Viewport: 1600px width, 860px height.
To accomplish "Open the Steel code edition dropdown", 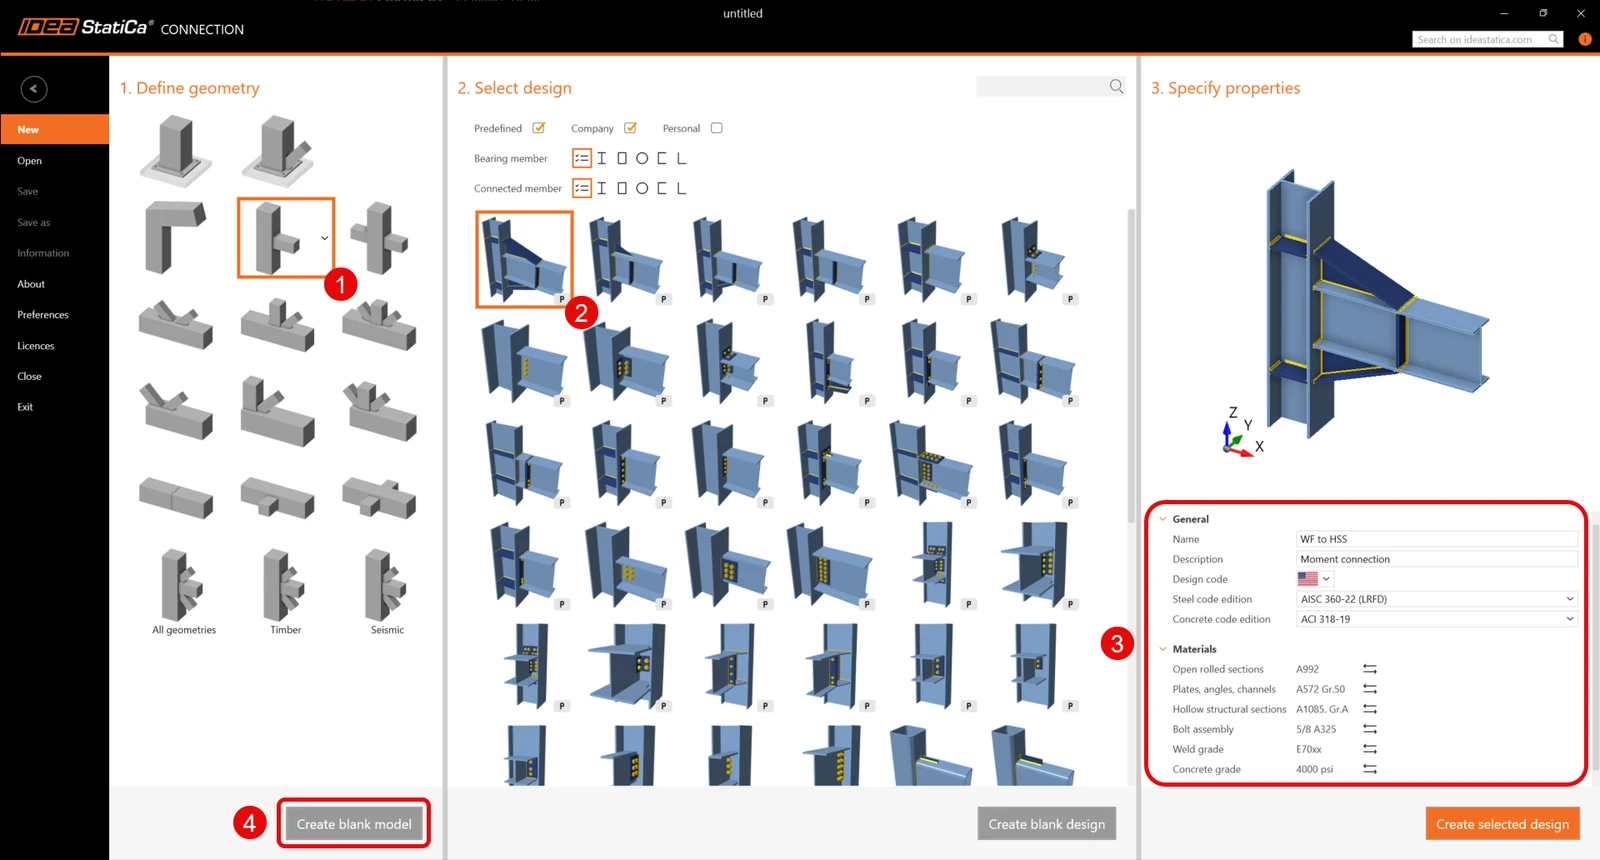I will [1437, 599].
